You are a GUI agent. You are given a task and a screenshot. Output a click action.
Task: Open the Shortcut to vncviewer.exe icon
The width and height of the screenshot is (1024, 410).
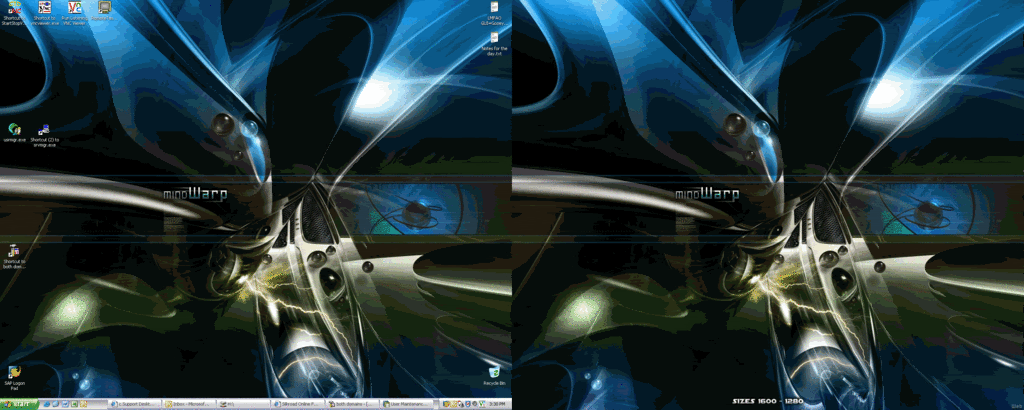(44, 12)
